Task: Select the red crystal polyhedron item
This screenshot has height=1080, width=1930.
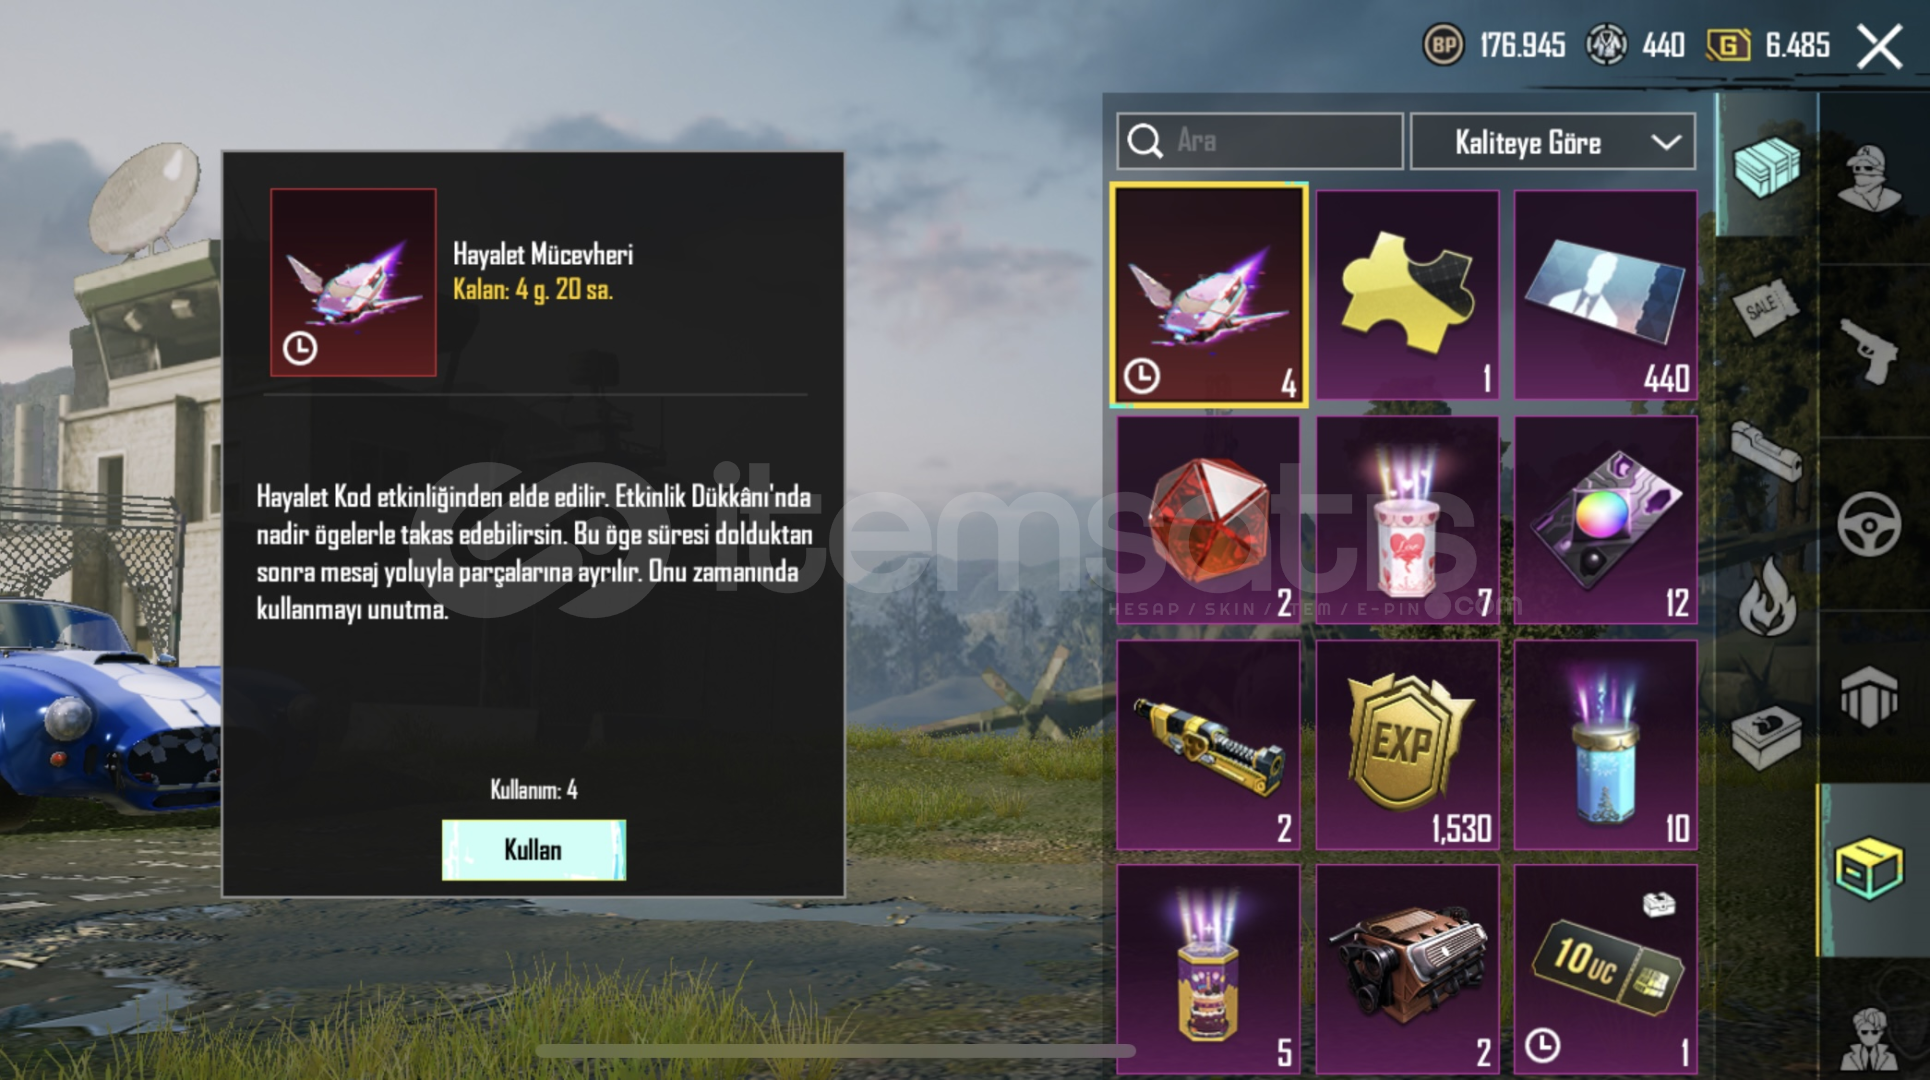Action: [1208, 520]
